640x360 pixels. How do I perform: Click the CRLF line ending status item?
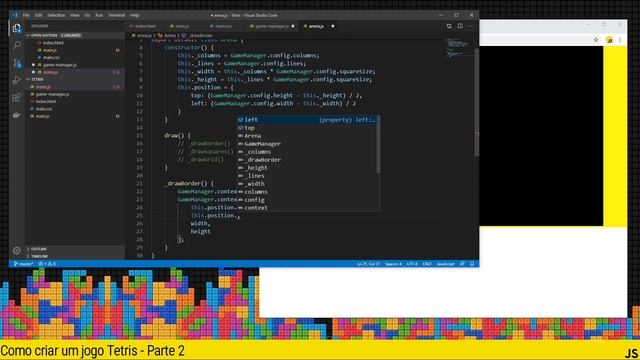427,264
